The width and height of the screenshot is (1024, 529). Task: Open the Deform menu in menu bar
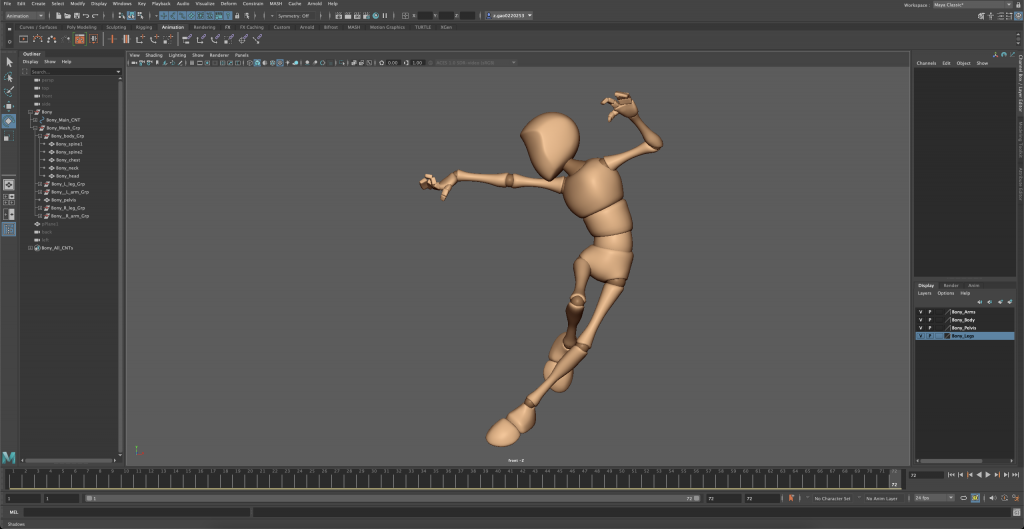click(x=228, y=4)
